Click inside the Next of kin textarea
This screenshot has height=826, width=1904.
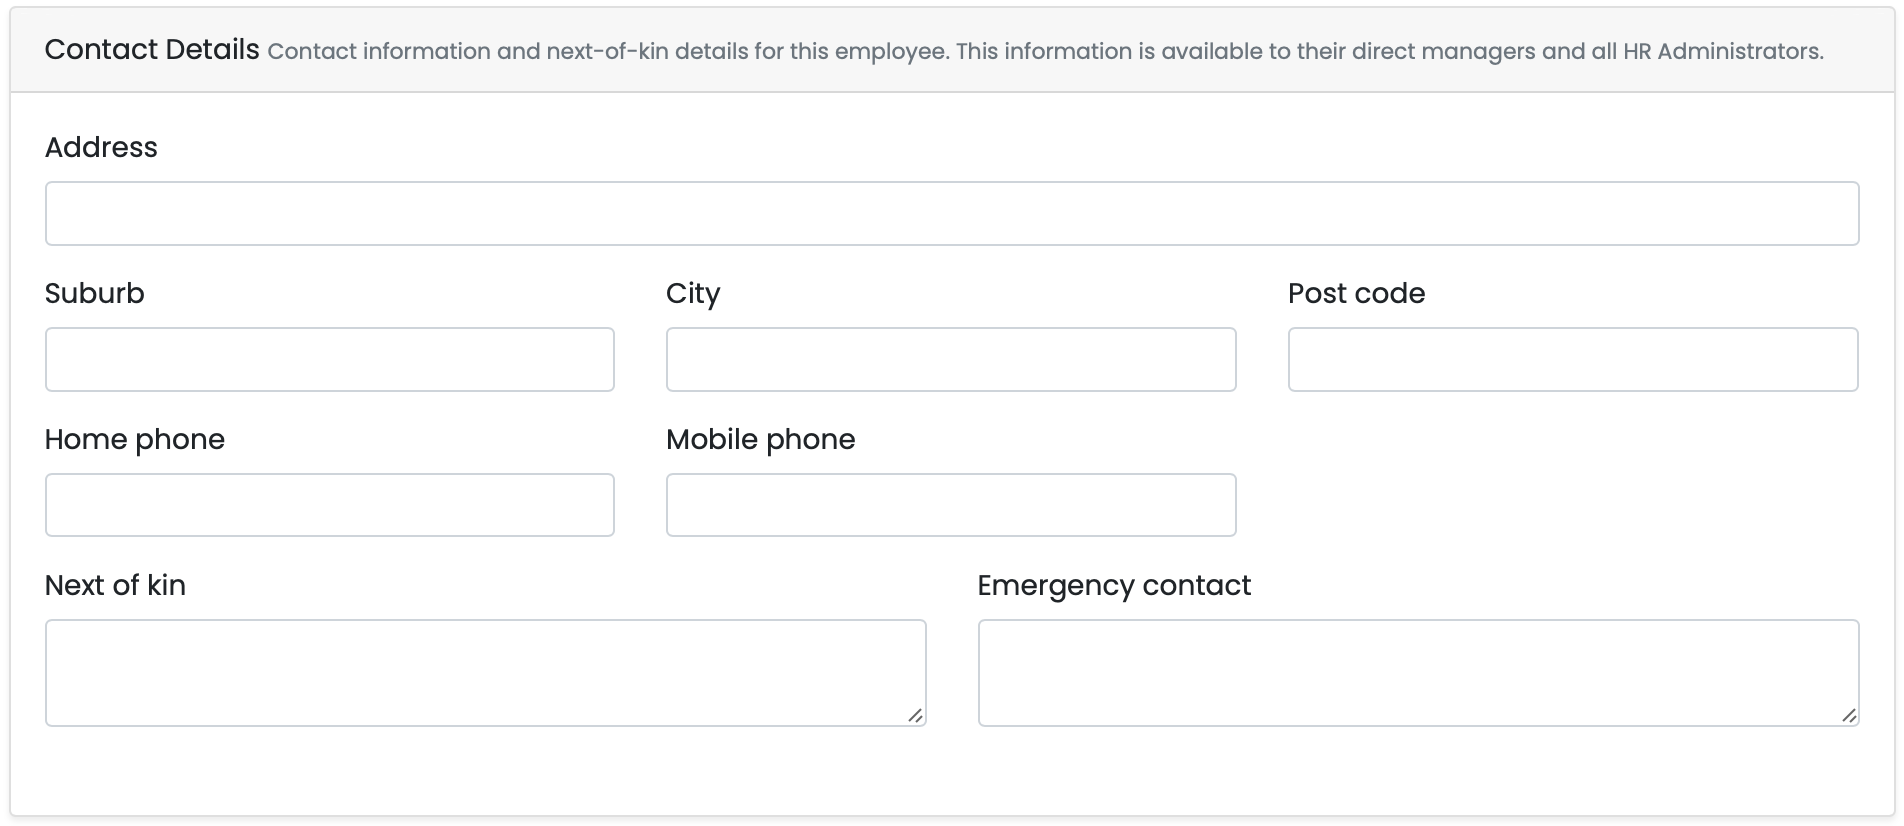(485, 672)
